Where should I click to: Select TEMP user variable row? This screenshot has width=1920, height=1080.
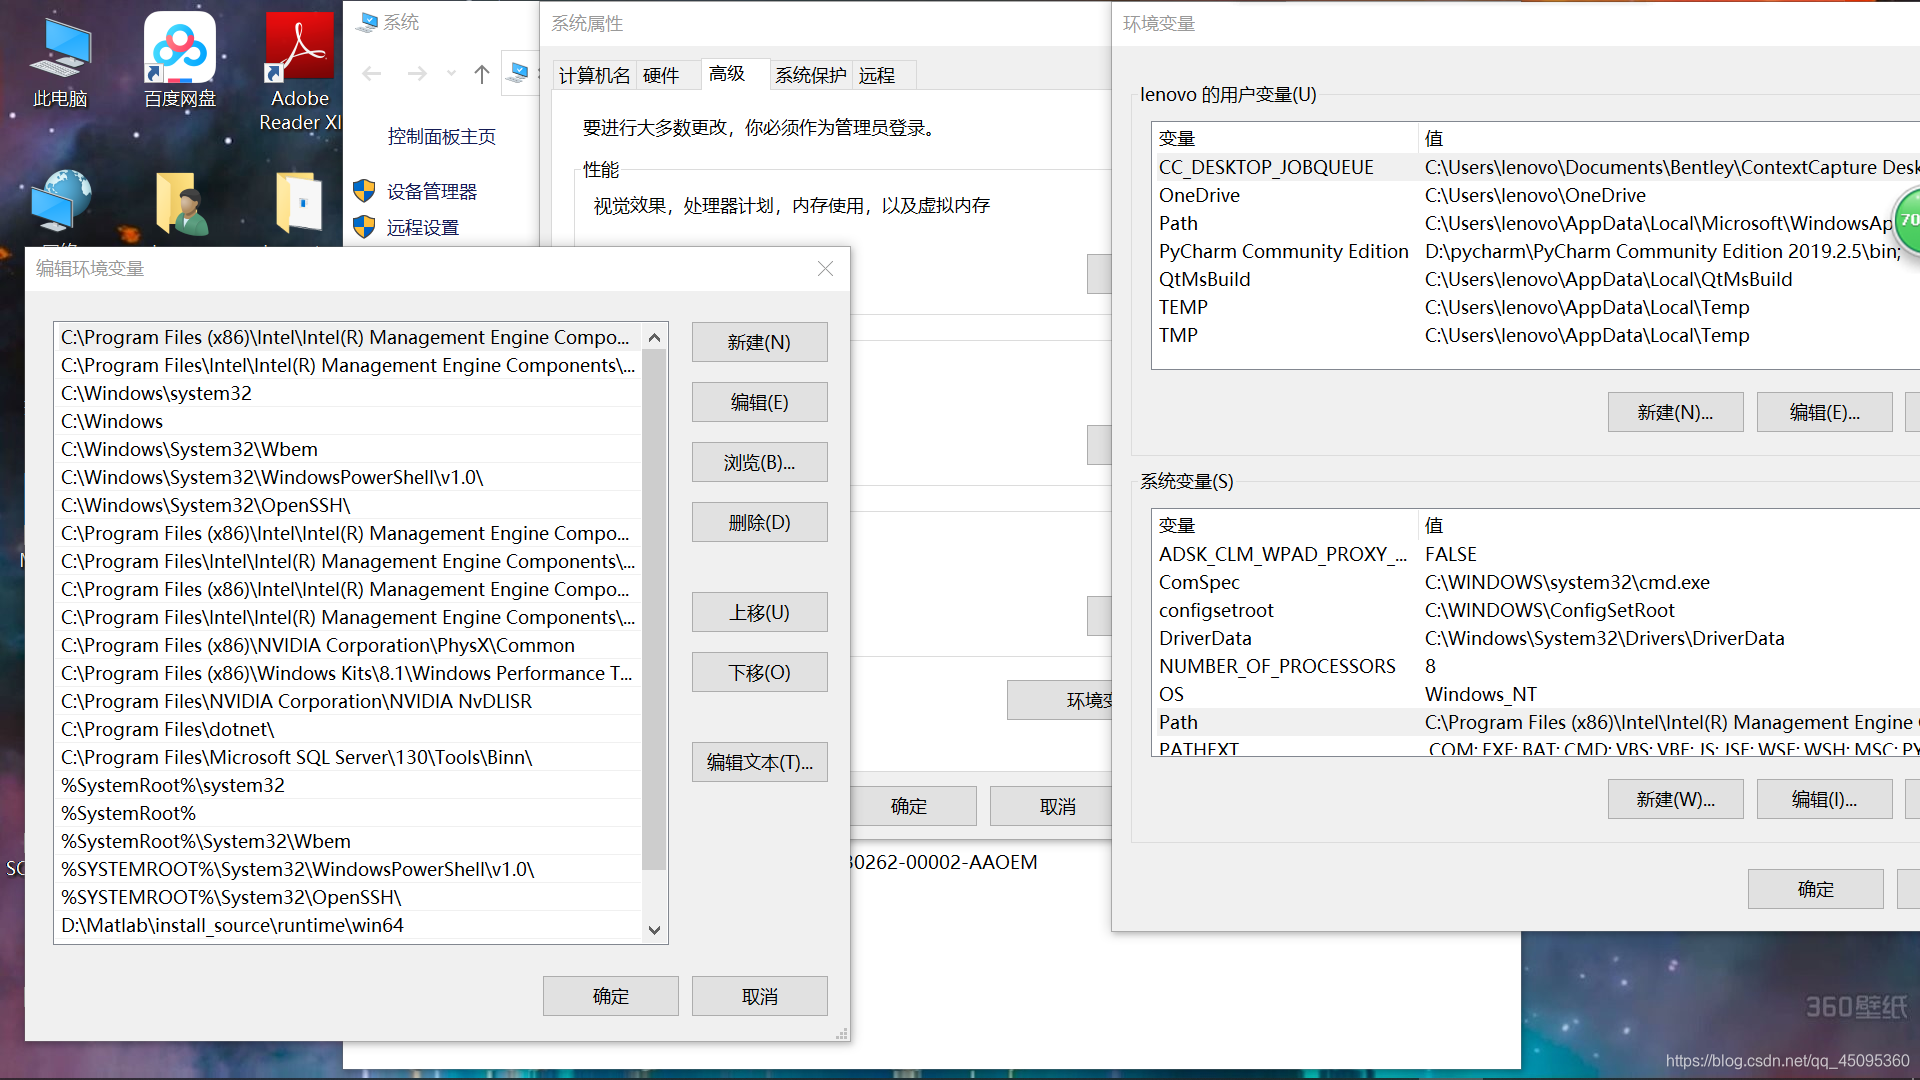click(x=1536, y=307)
